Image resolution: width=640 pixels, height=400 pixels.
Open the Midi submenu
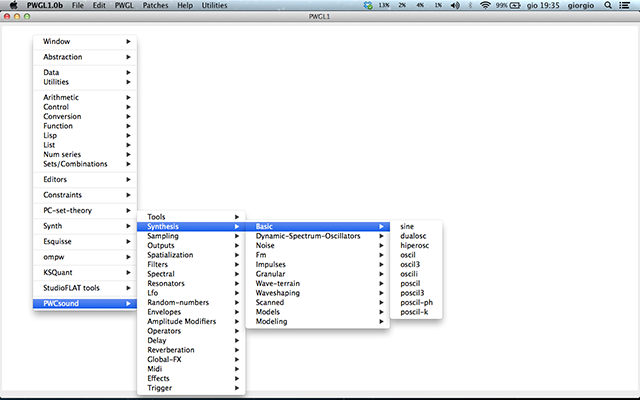pyautogui.click(x=191, y=369)
